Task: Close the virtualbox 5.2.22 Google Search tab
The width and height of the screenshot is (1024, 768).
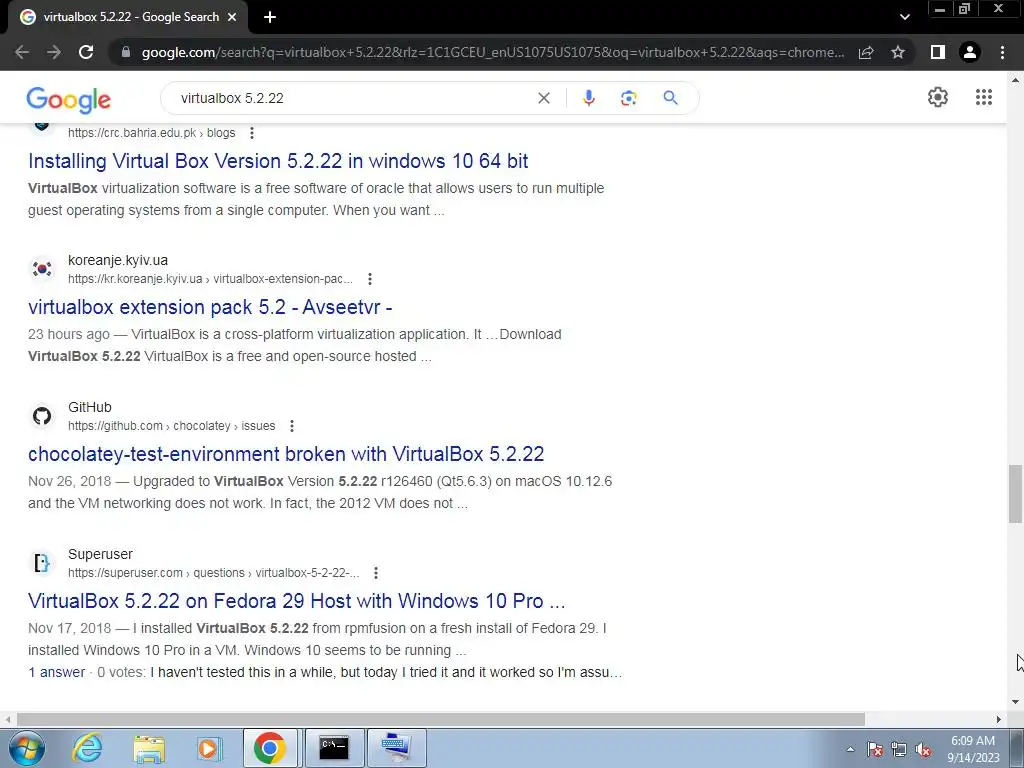Action: pyautogui.click(x=232, y=17)
